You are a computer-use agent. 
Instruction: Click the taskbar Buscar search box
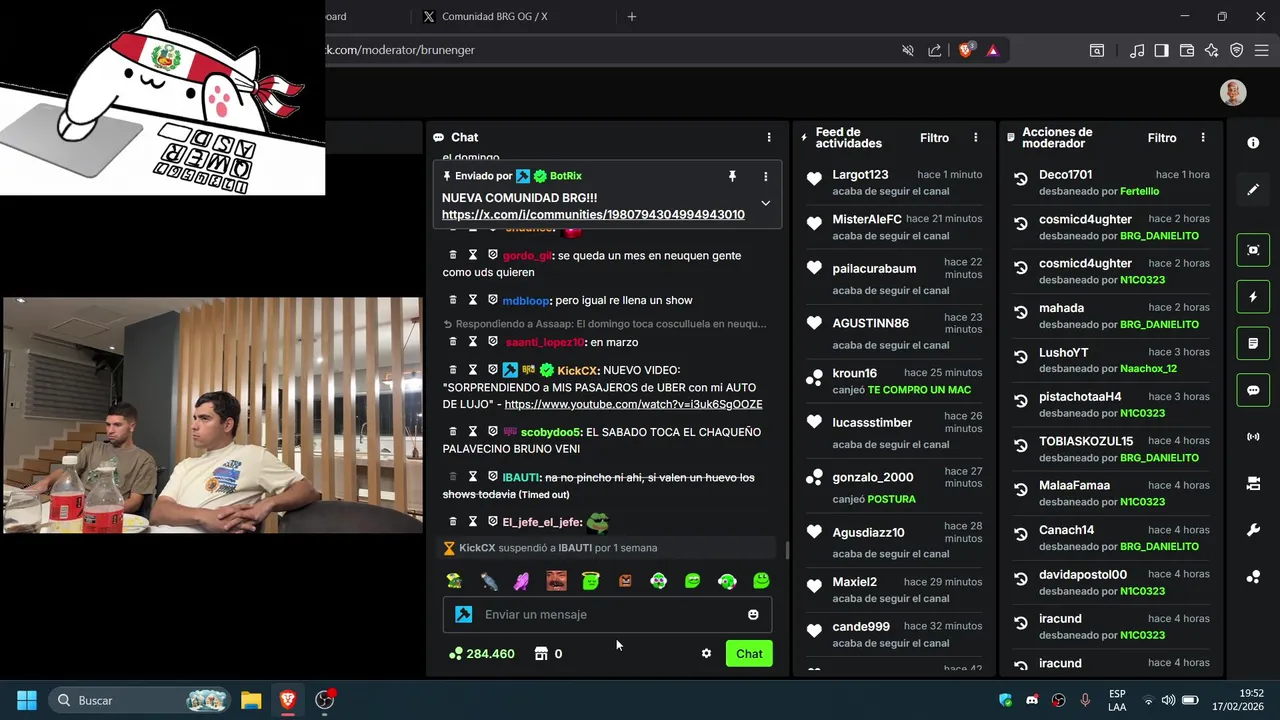point(140,700)
